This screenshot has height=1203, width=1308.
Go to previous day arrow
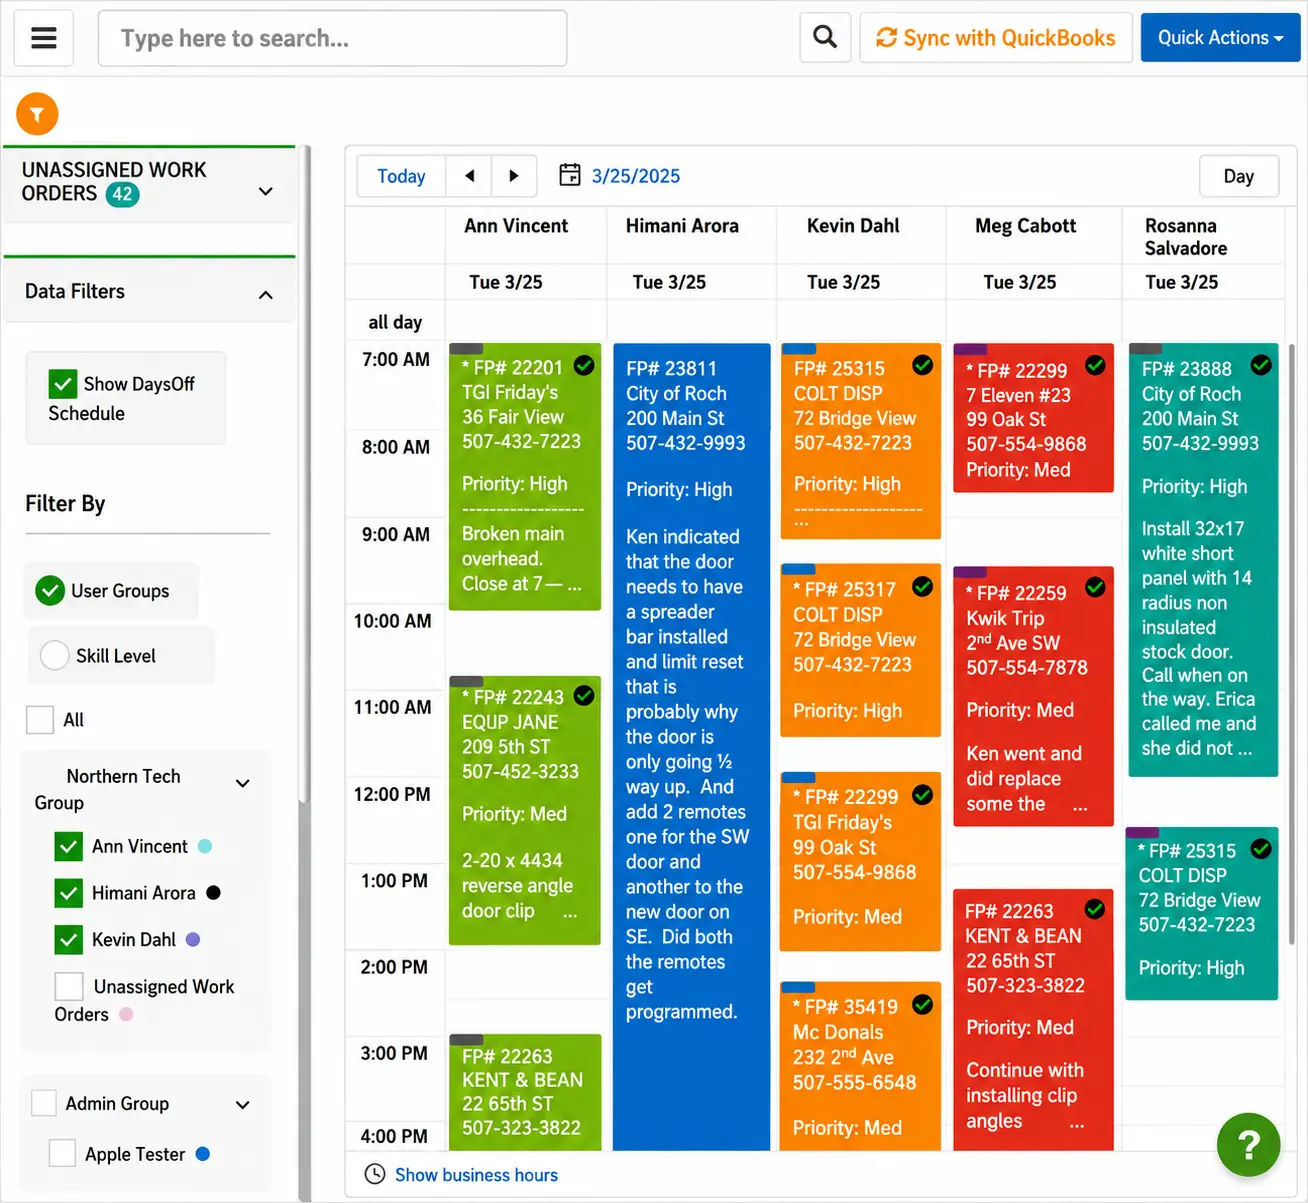469,176
